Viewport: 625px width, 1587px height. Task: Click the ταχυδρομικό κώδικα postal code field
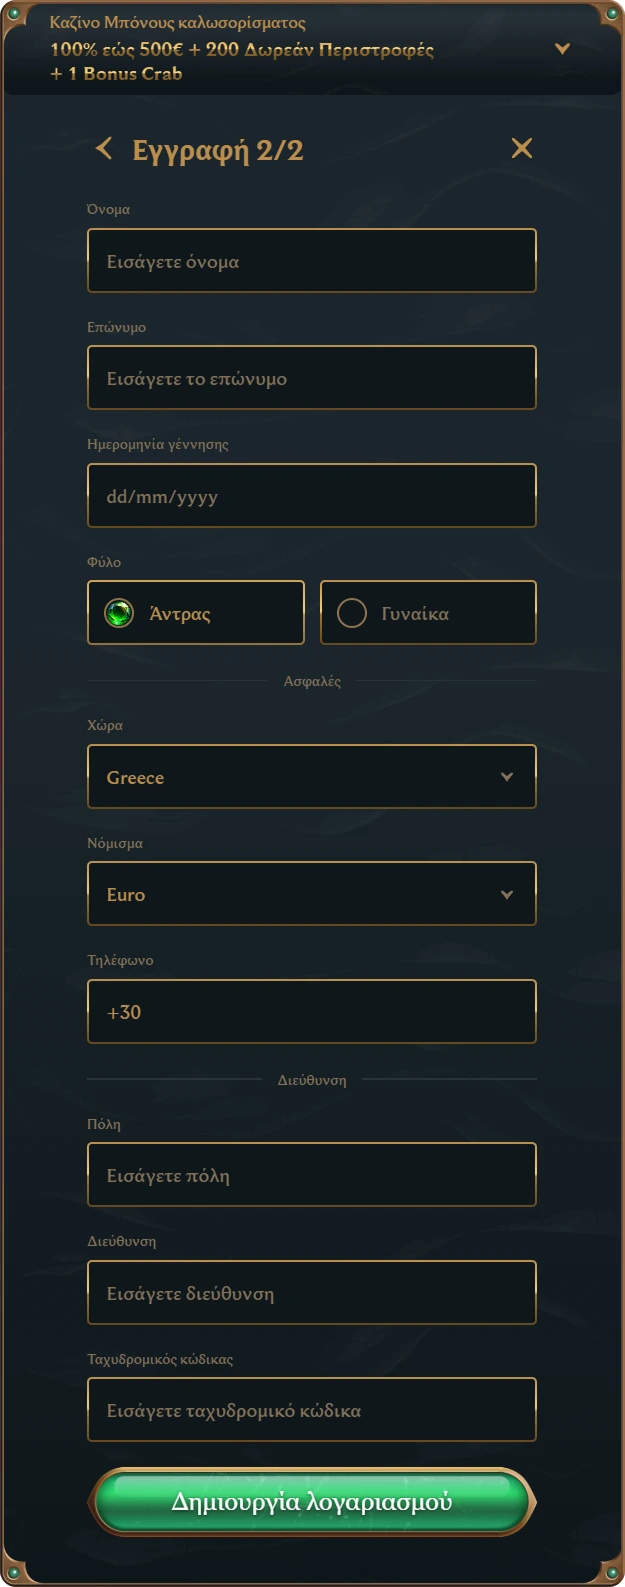[x=312, y=1410]
